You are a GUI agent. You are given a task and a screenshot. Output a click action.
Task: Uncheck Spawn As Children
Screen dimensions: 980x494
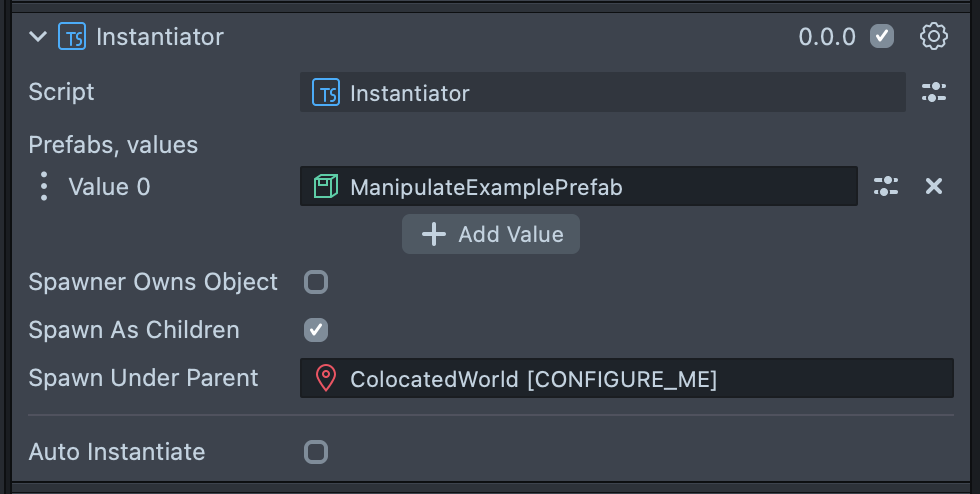click(316, 330)
